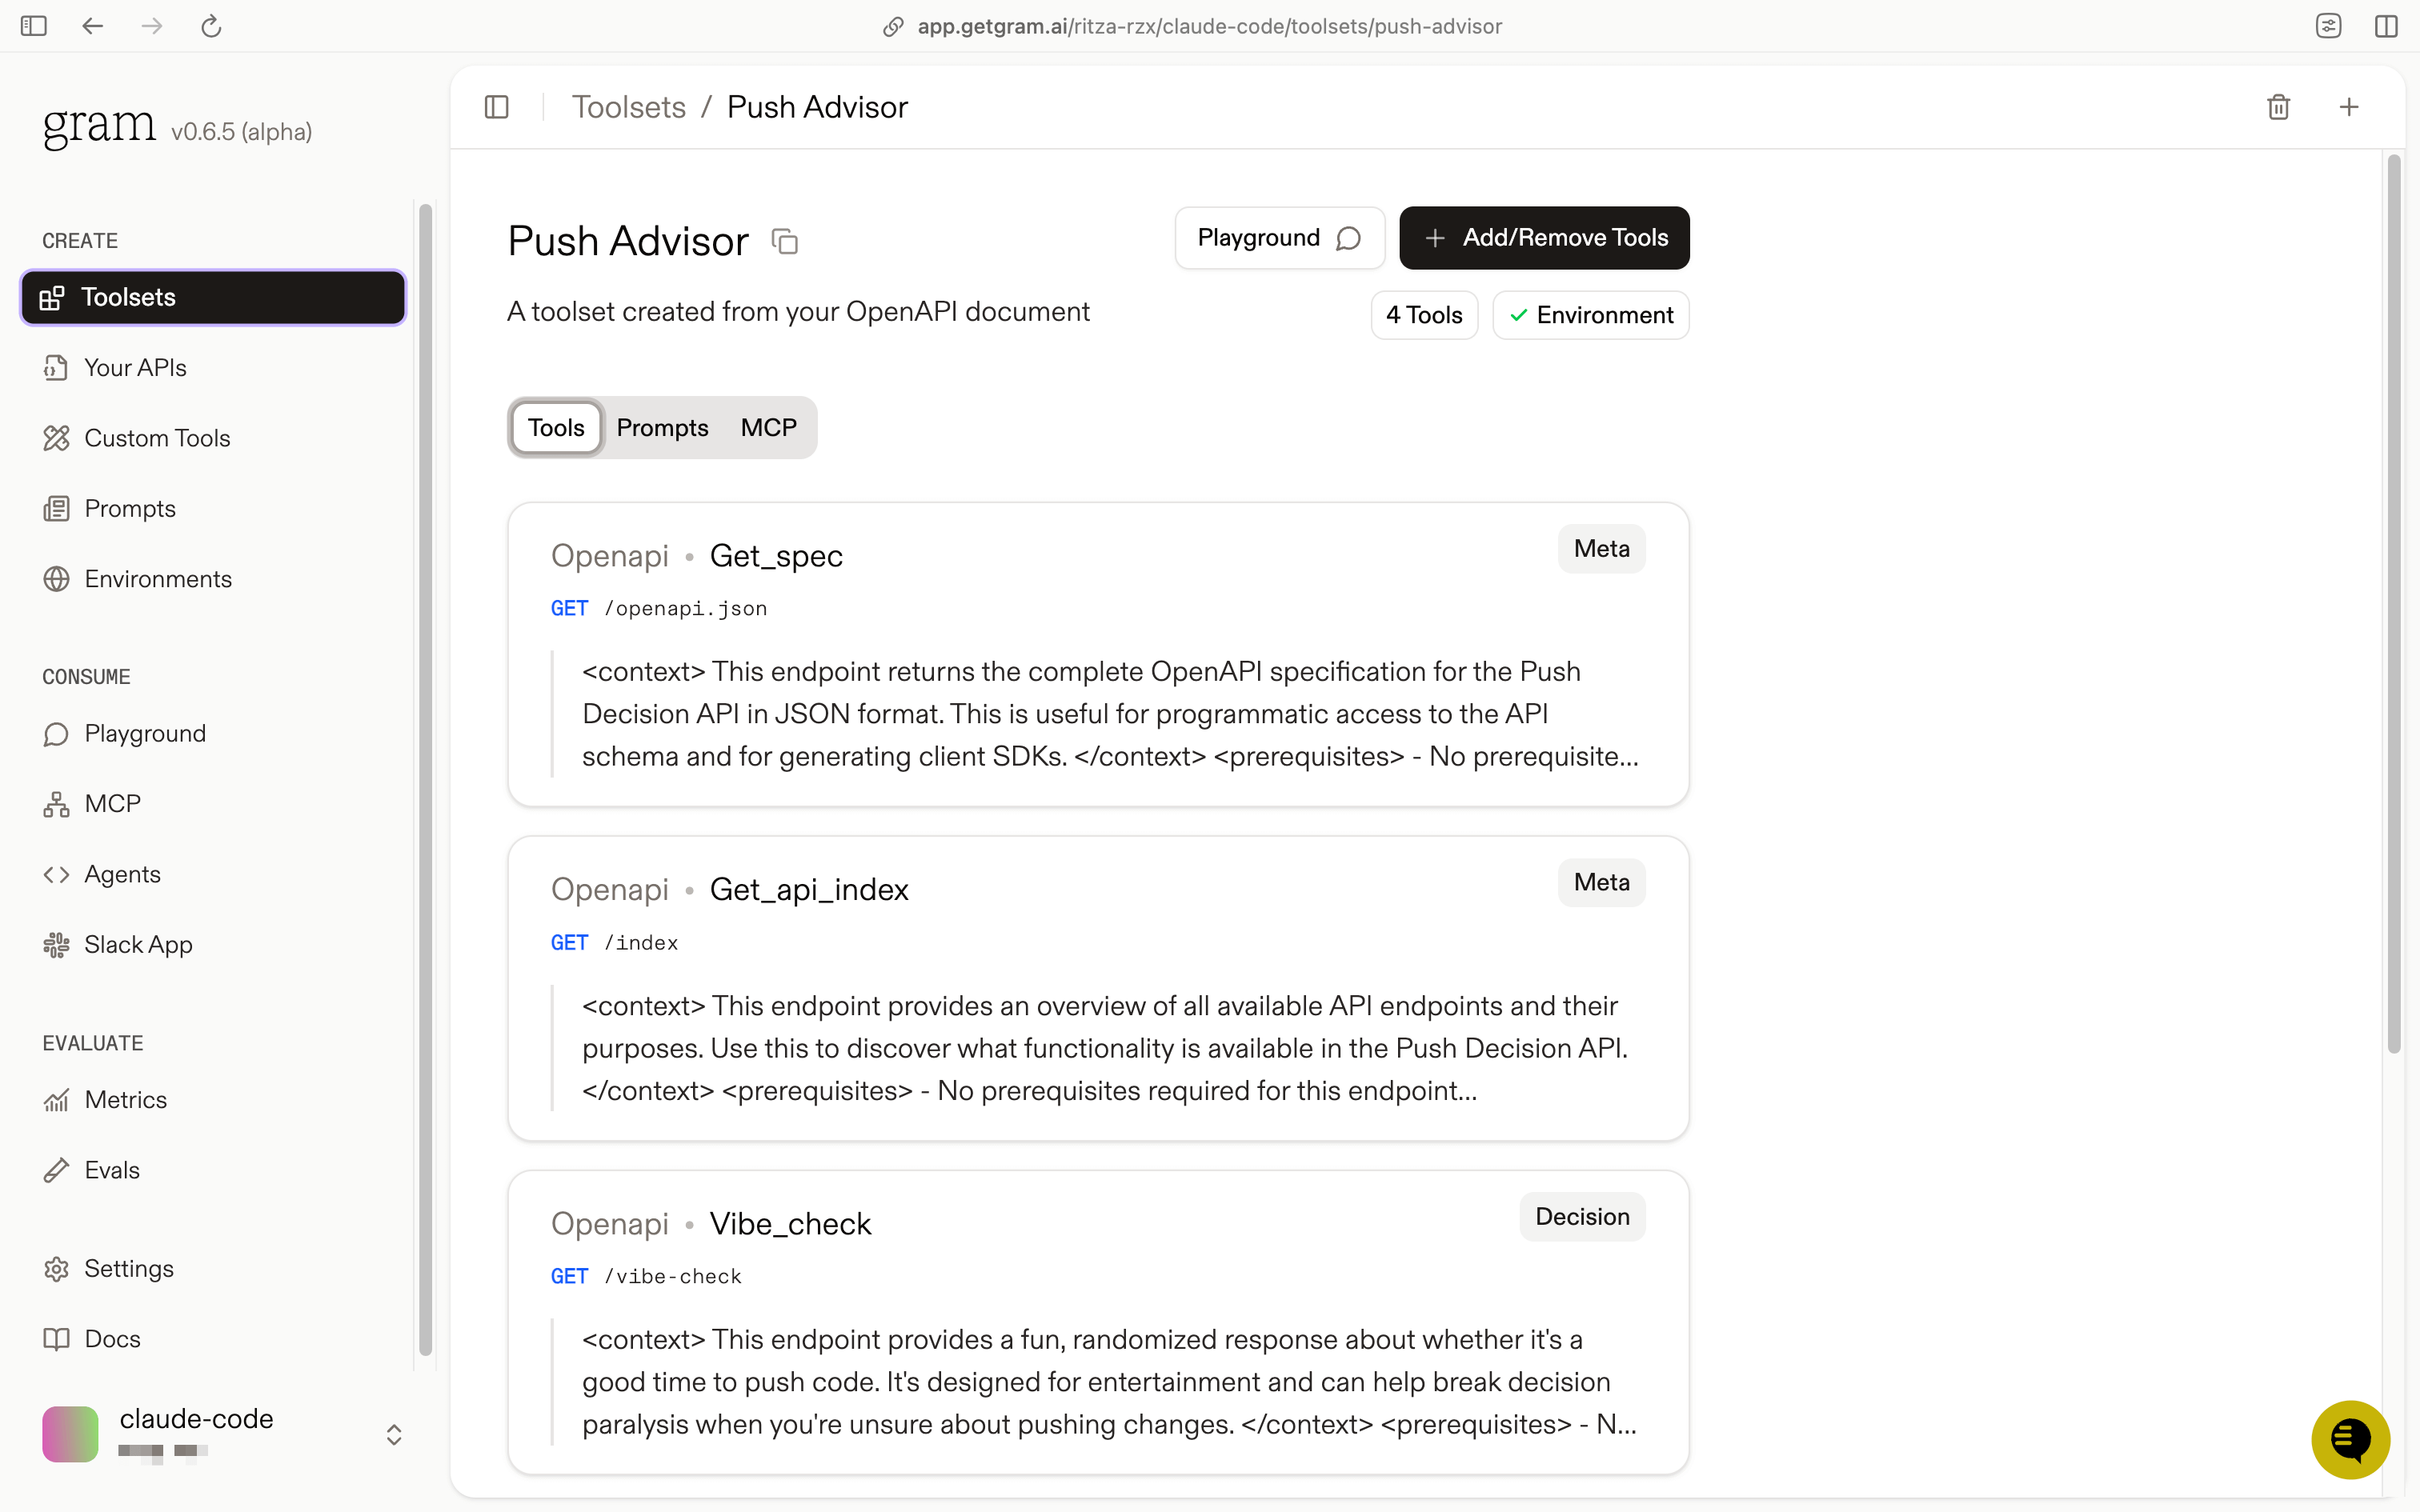This screenshot has width=2420, height=1512.
Task: Click the Environment badge
Action: [x=1590, y=315]
